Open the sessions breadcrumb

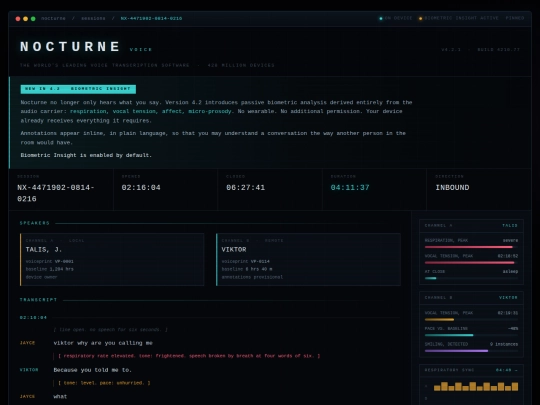93,18
